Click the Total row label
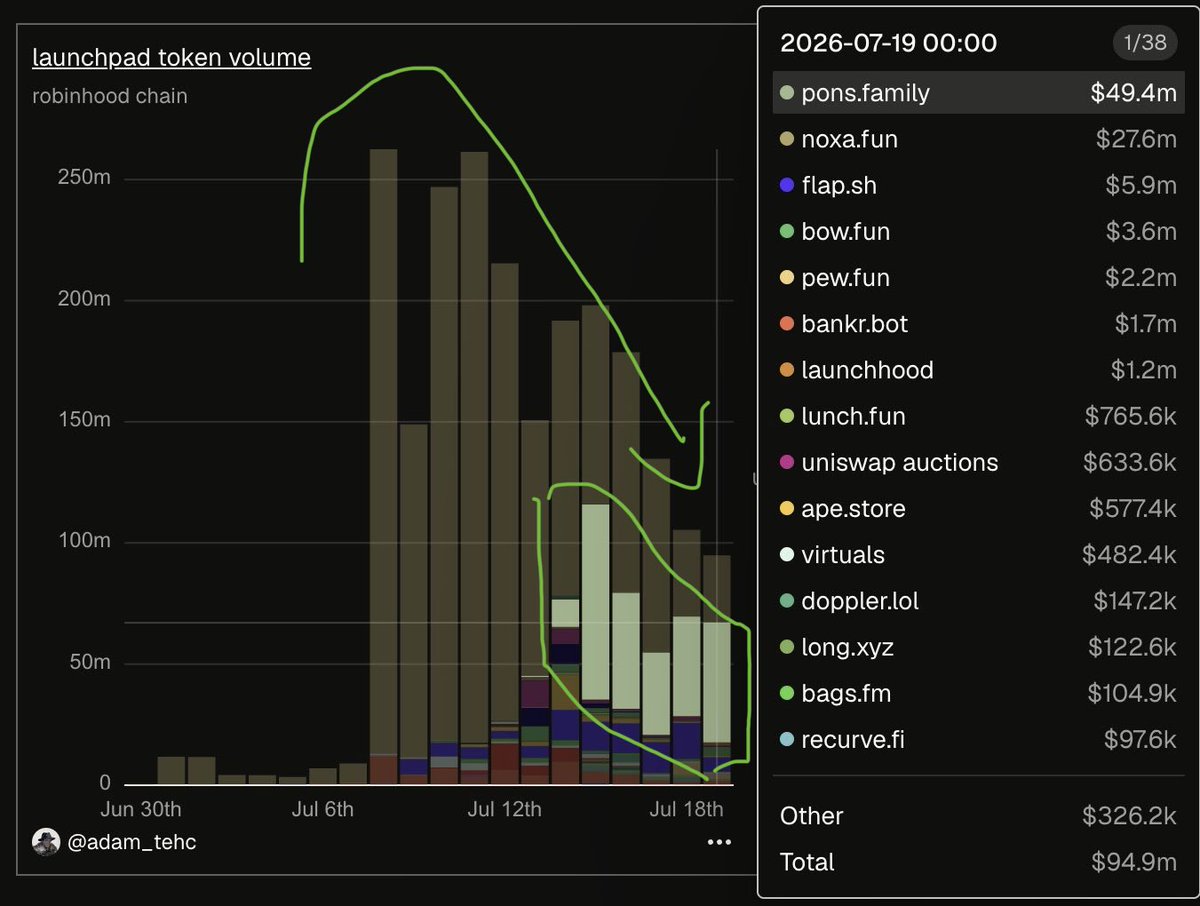1200x906 pixels. (807, 862)
